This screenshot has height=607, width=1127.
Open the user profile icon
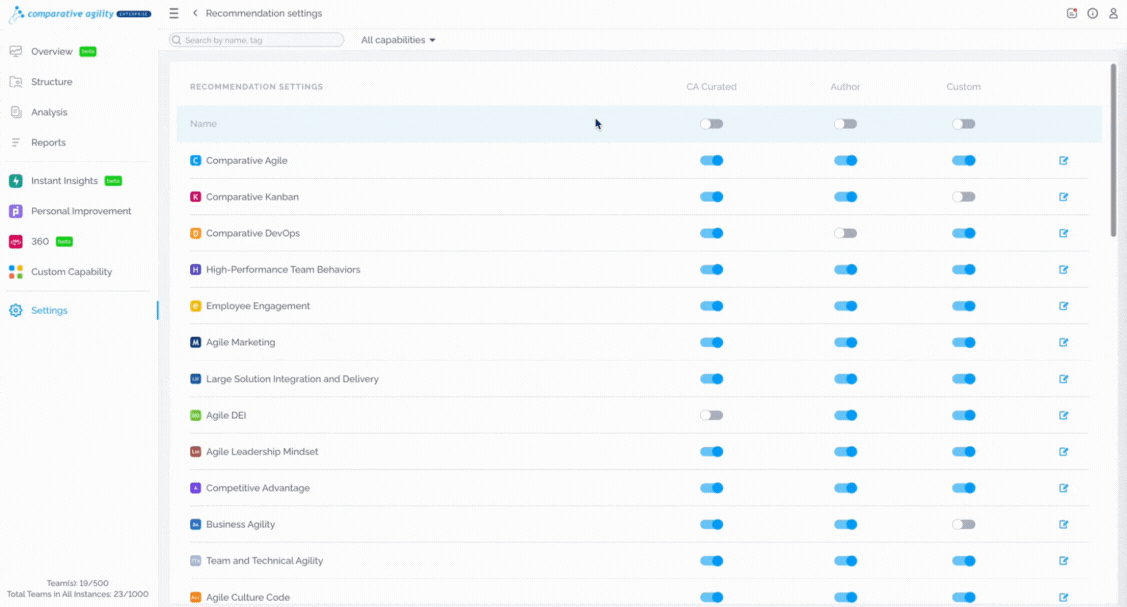click(1113, 14)
